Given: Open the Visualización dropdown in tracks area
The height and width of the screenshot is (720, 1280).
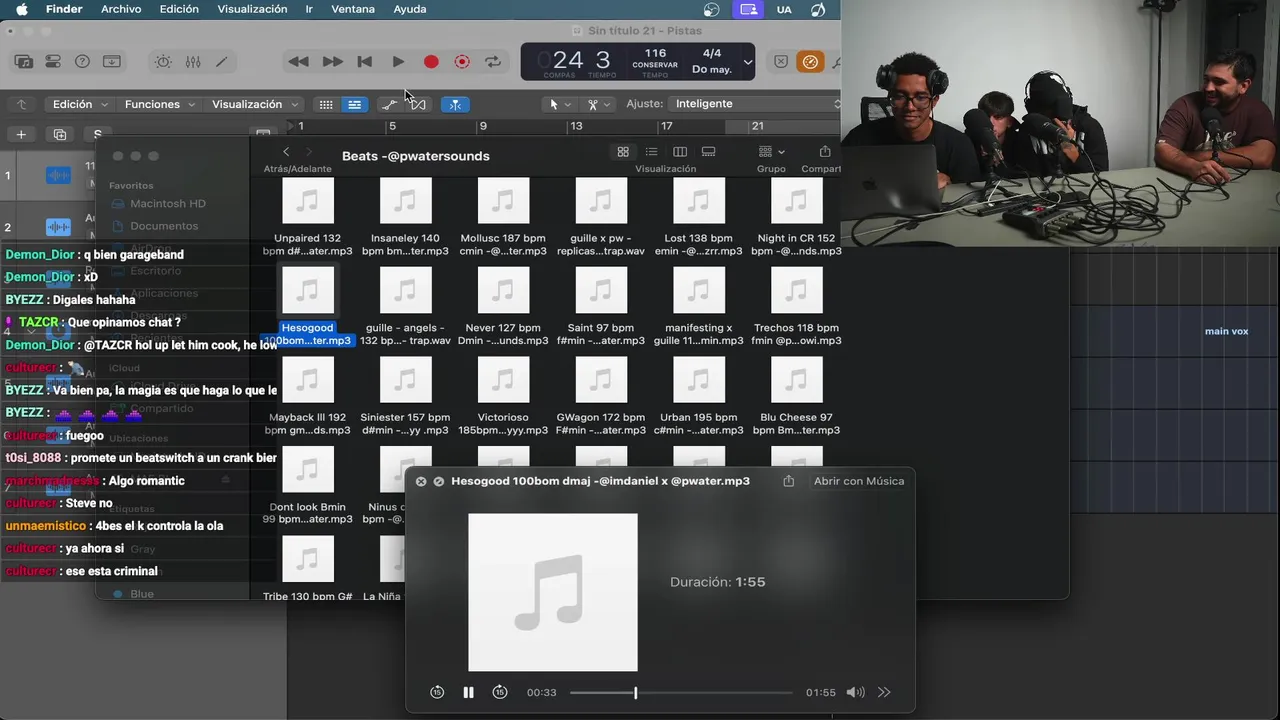Looking at the screenshot, I should coord(255,104).
